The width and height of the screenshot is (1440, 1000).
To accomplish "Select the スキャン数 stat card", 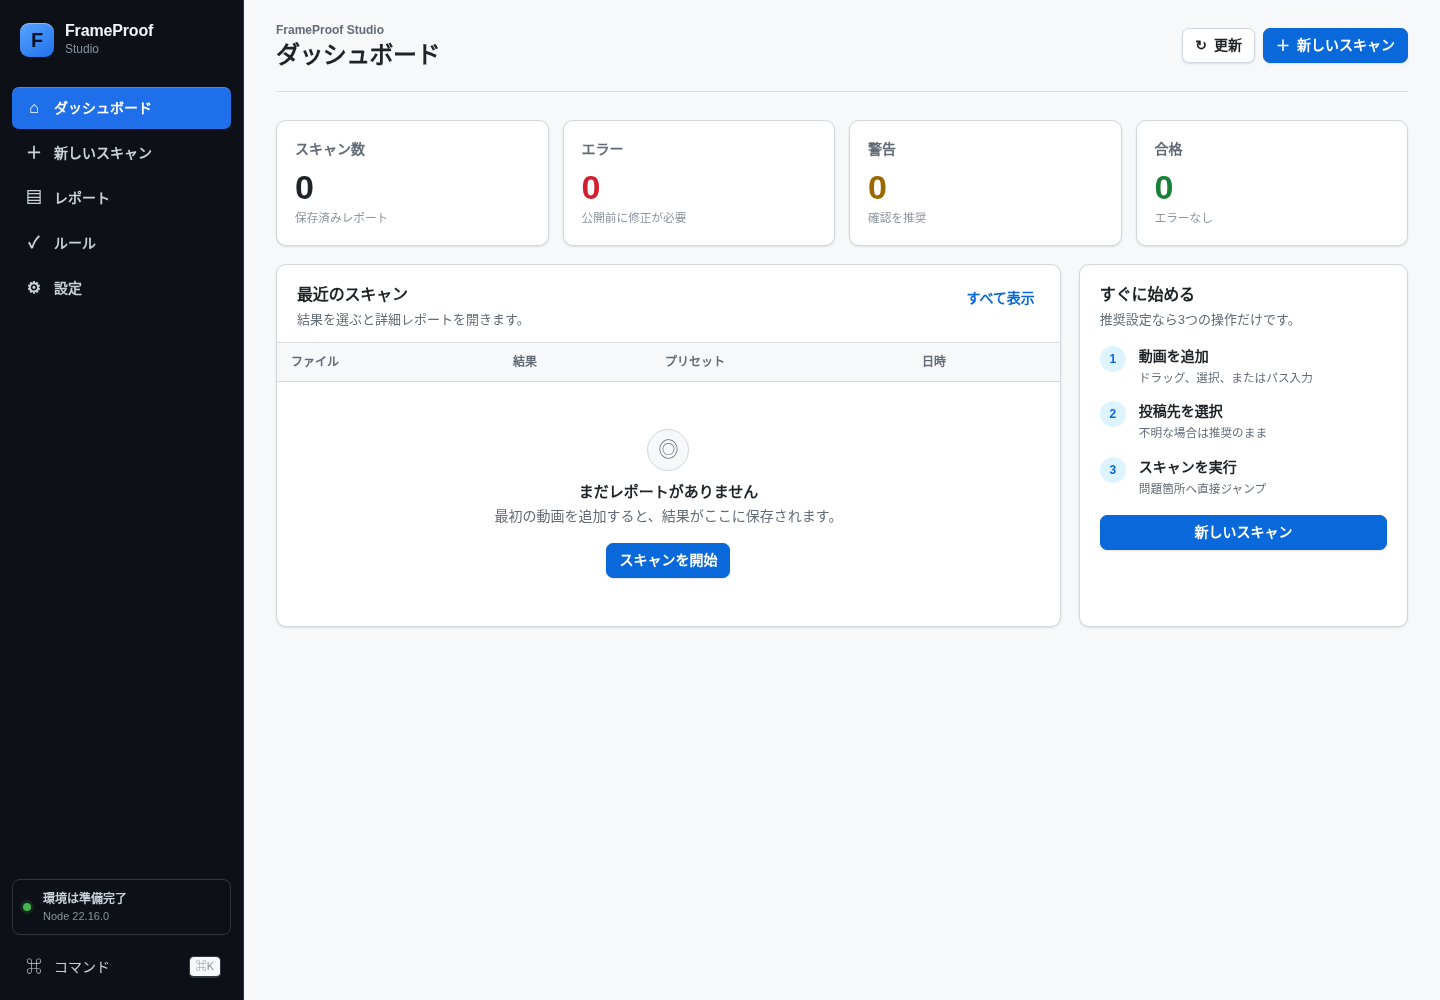I will click(x=412, y=183).
